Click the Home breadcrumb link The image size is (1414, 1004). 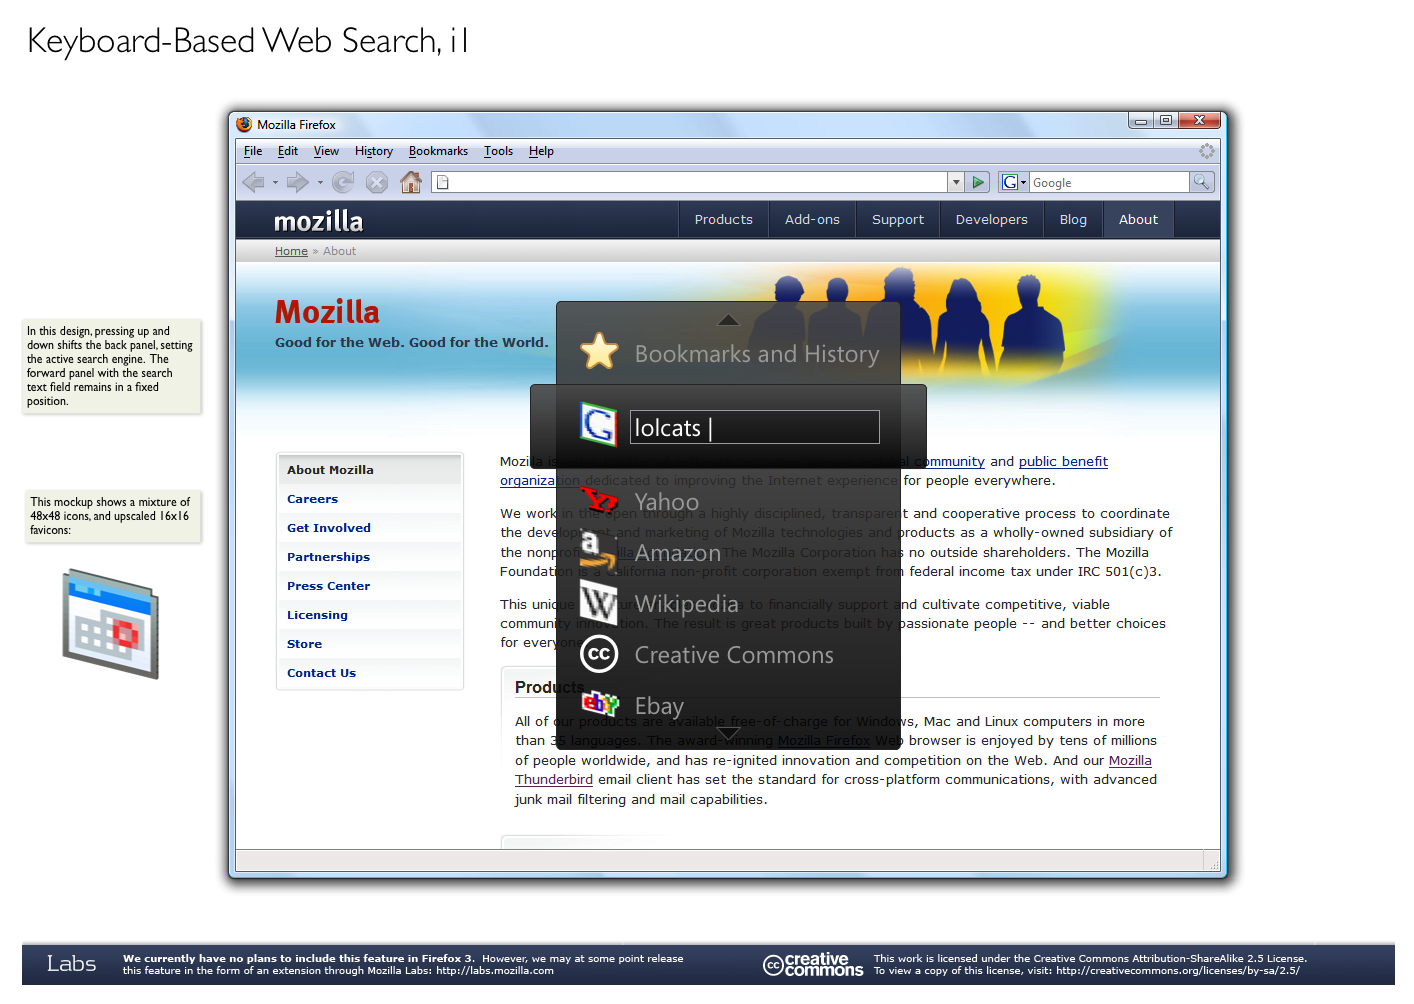point(291,251)
